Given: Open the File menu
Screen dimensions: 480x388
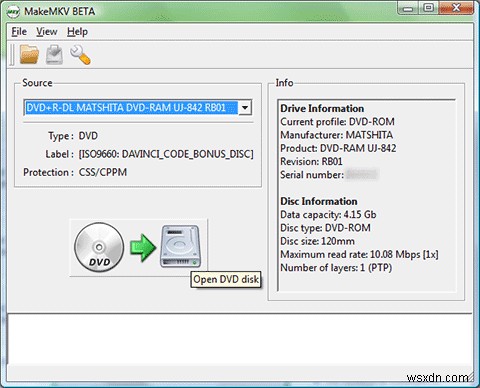Looking at the screenshot, I should (19, 32).
